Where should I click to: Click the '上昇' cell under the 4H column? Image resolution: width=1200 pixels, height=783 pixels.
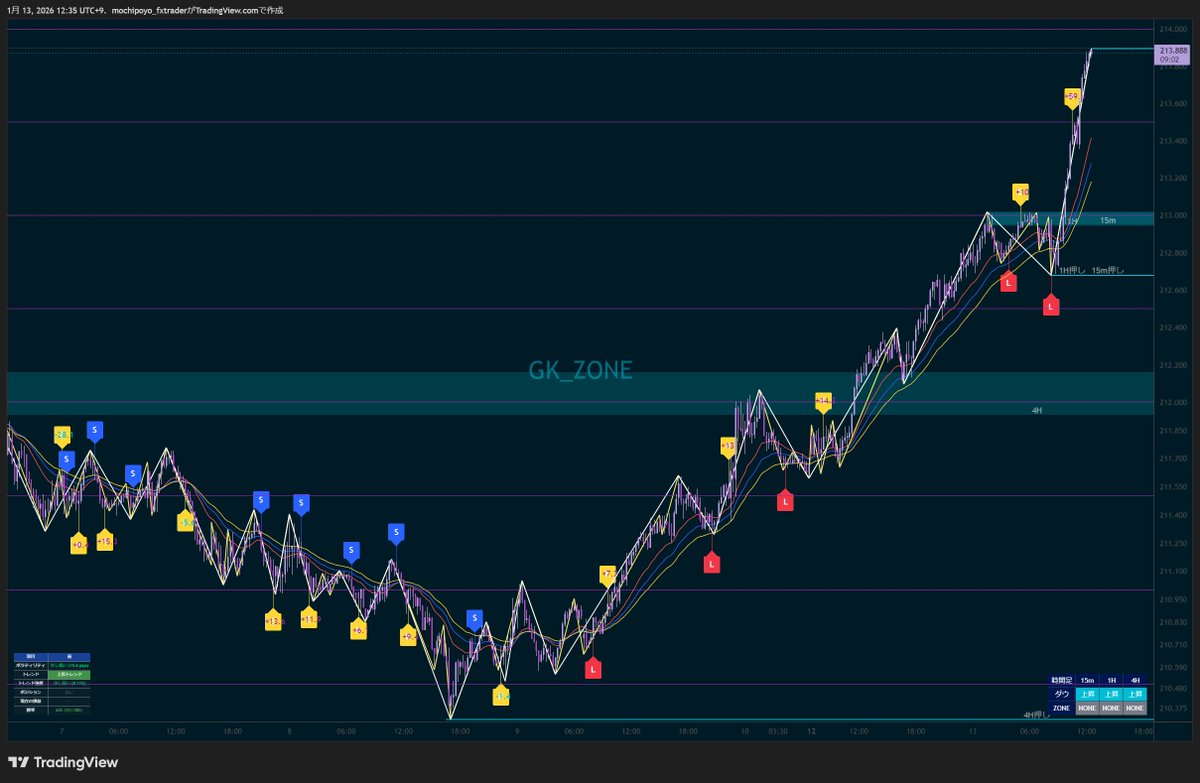pos(1135,694)
